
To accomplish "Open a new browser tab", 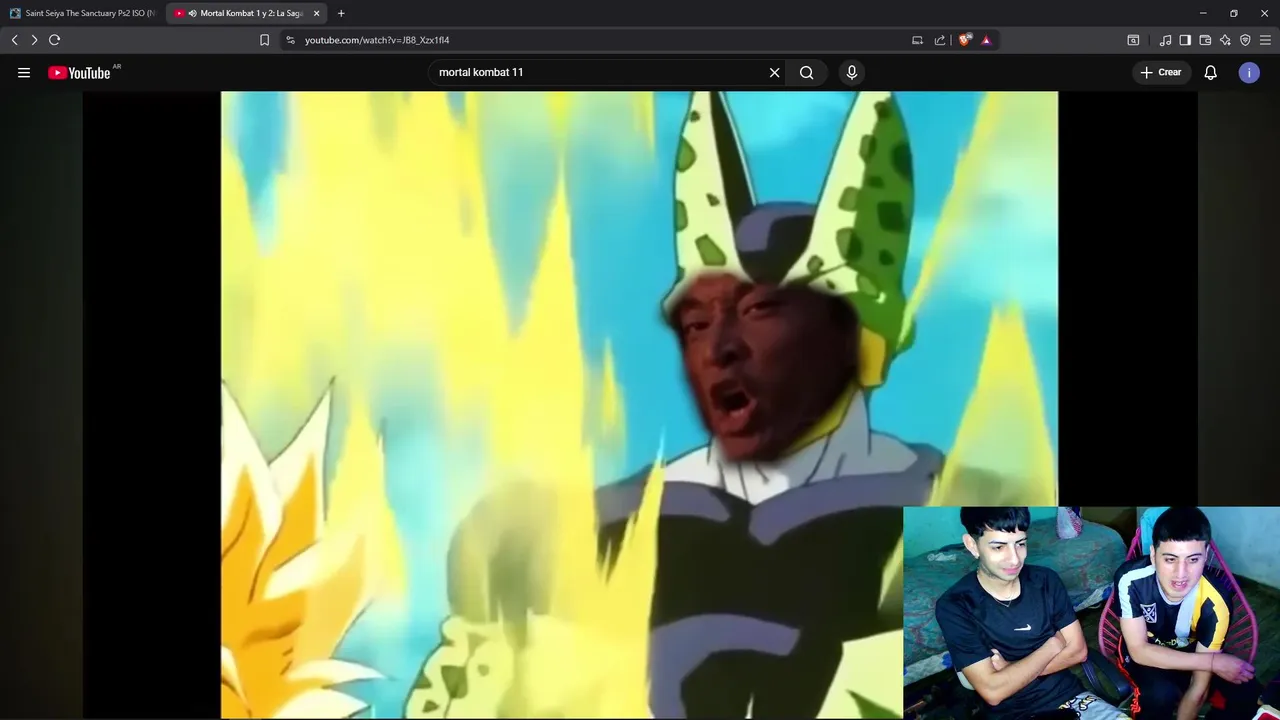I will (x=341, y=13).
